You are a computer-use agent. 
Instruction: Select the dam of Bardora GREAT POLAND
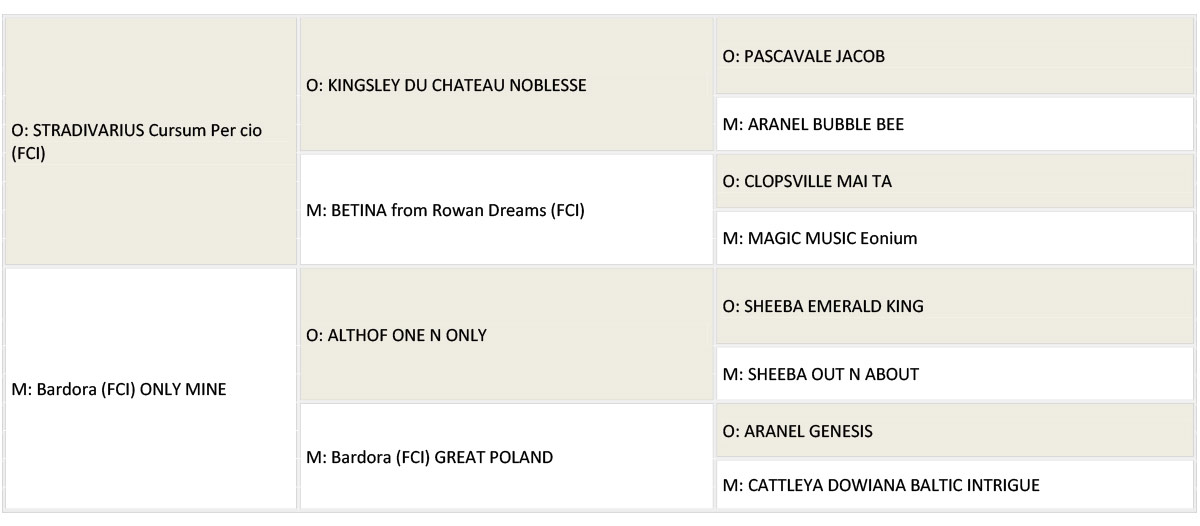pos(880,486)
